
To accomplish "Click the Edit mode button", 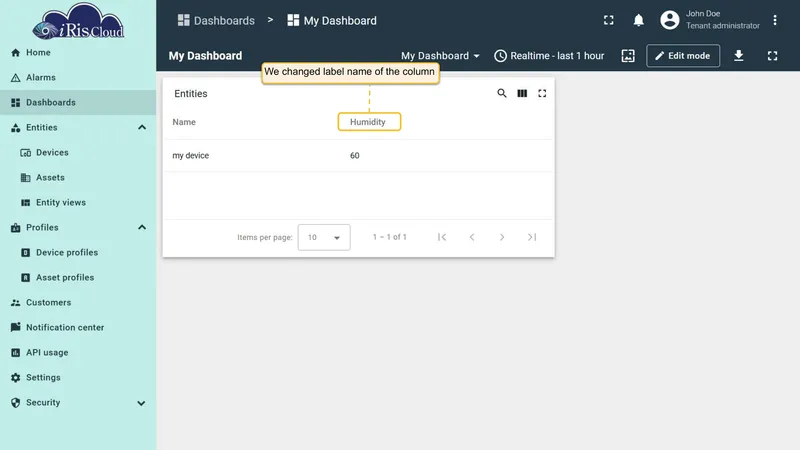I will [683, 56].
